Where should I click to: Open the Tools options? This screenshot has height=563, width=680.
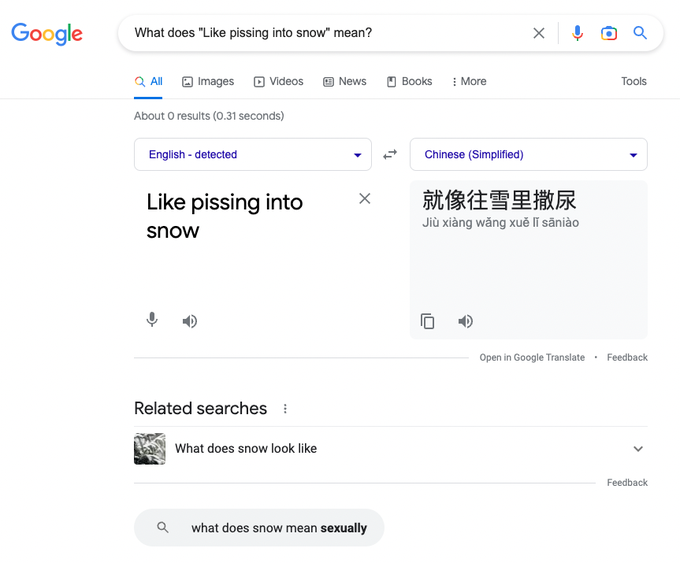point(634,82)
